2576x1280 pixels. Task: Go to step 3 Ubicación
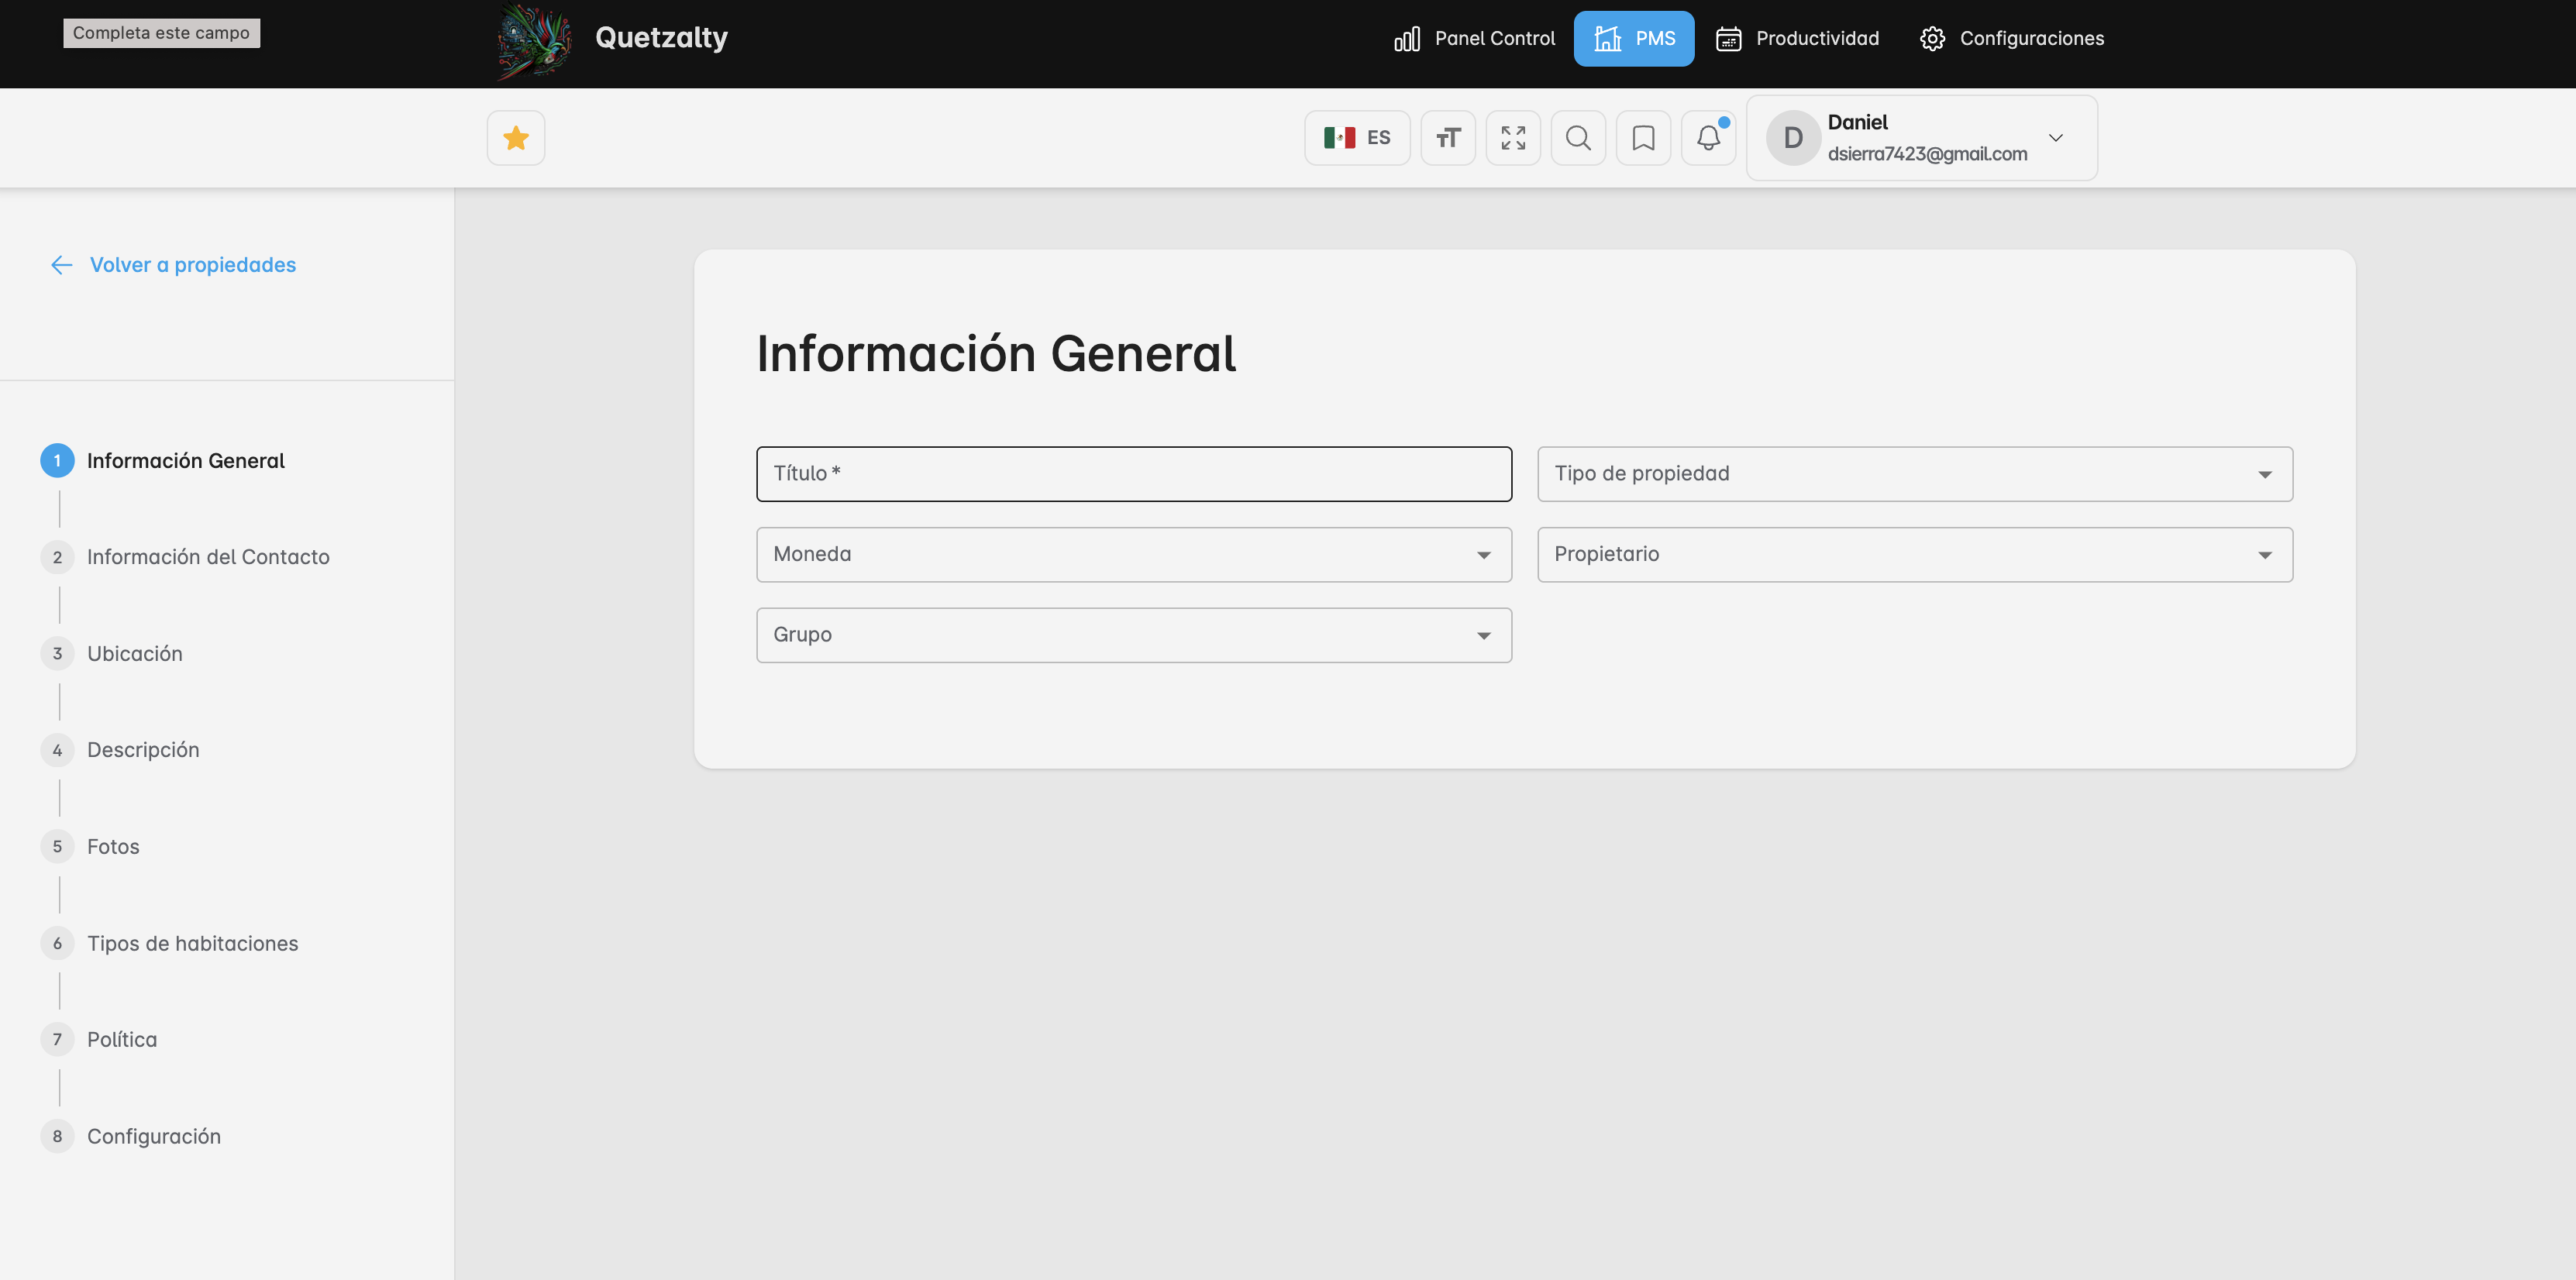point(134,654)
